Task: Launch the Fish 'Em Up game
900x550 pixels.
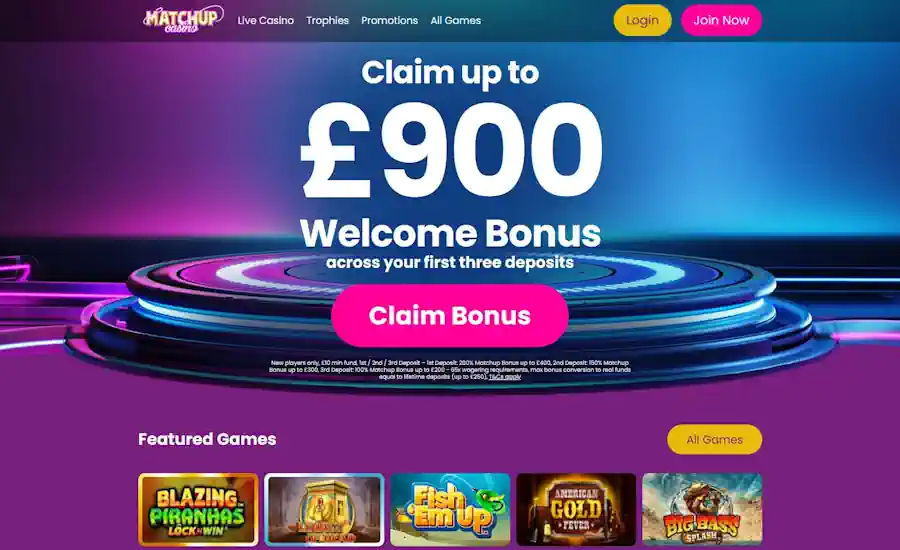Action: tap(450, 509)
